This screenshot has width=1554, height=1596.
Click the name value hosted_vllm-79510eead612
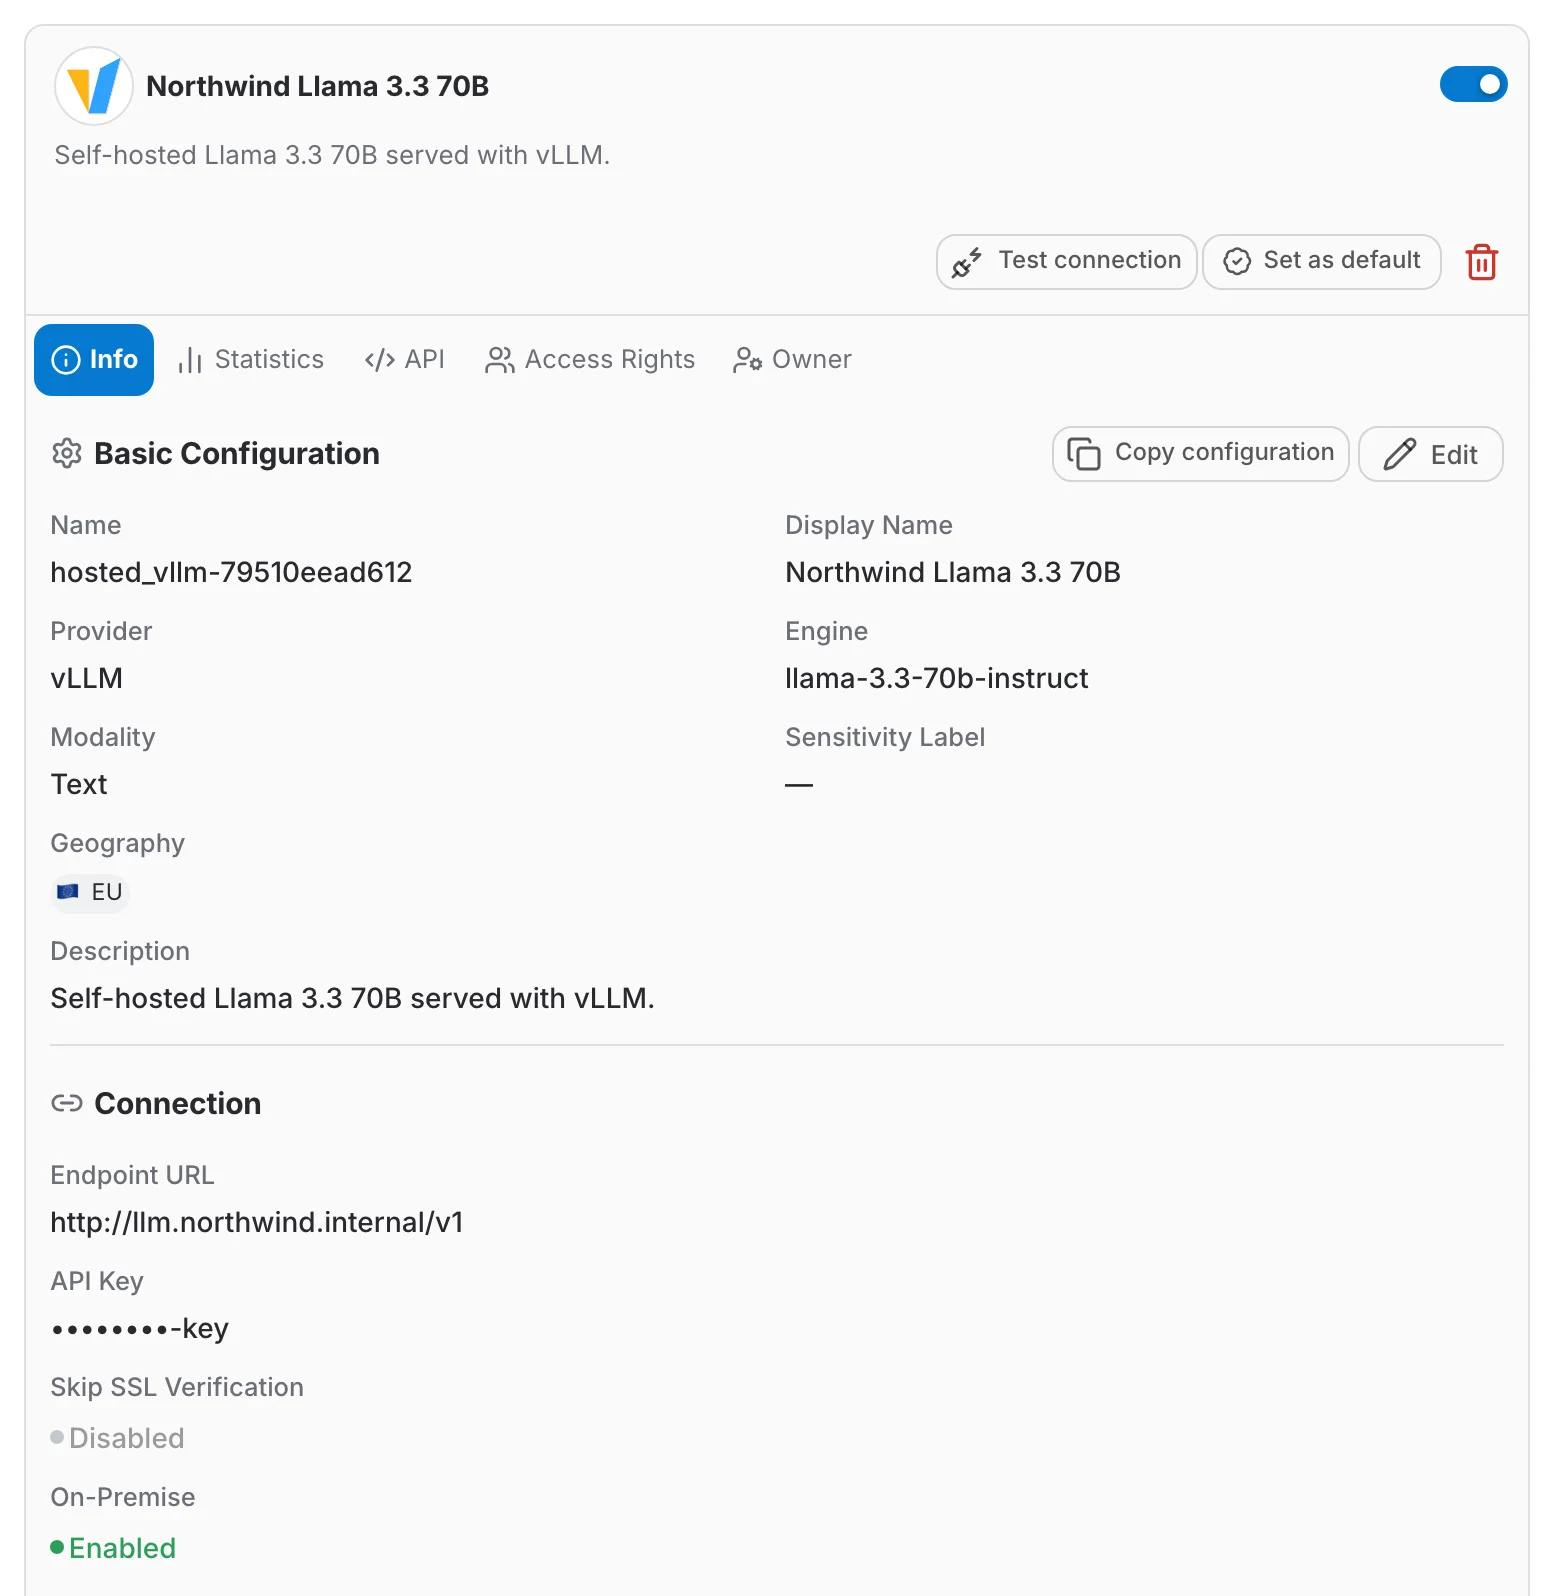point(231,572)
